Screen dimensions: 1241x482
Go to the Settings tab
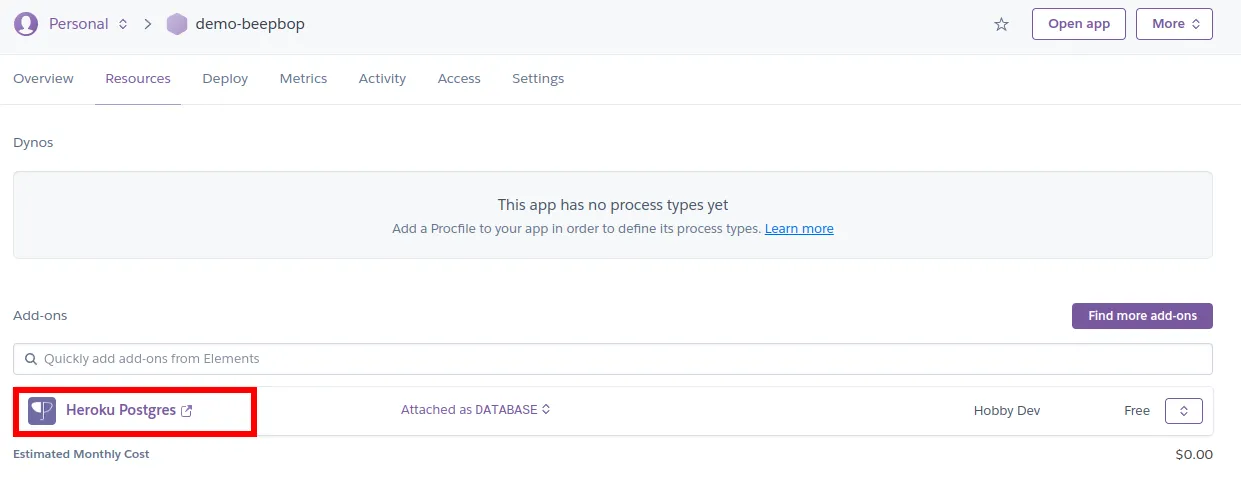pos(538,78)
